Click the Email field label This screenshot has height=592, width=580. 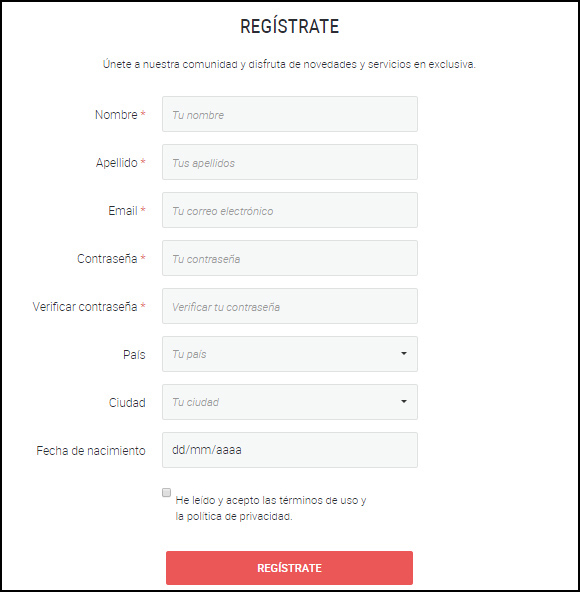pos(123,210)
